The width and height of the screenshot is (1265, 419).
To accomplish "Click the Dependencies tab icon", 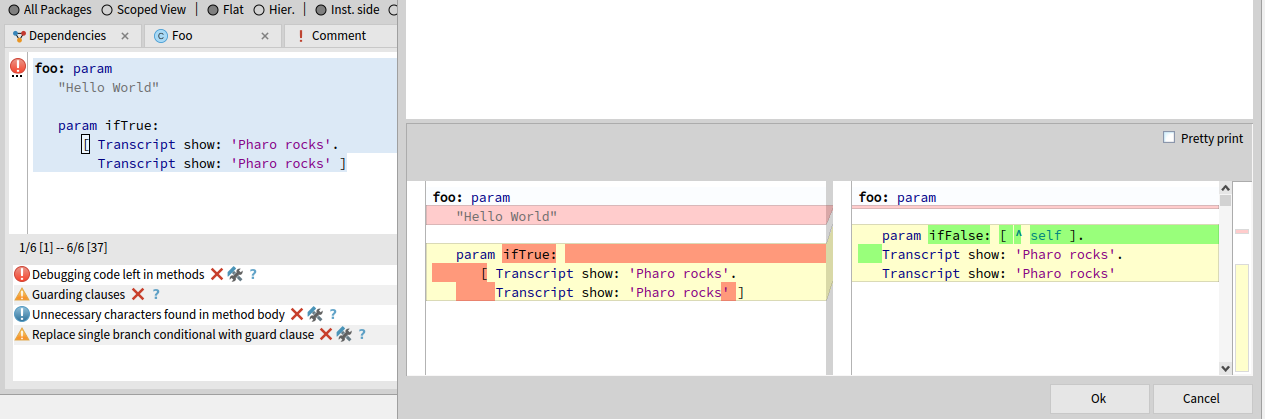I will [19, 36].
